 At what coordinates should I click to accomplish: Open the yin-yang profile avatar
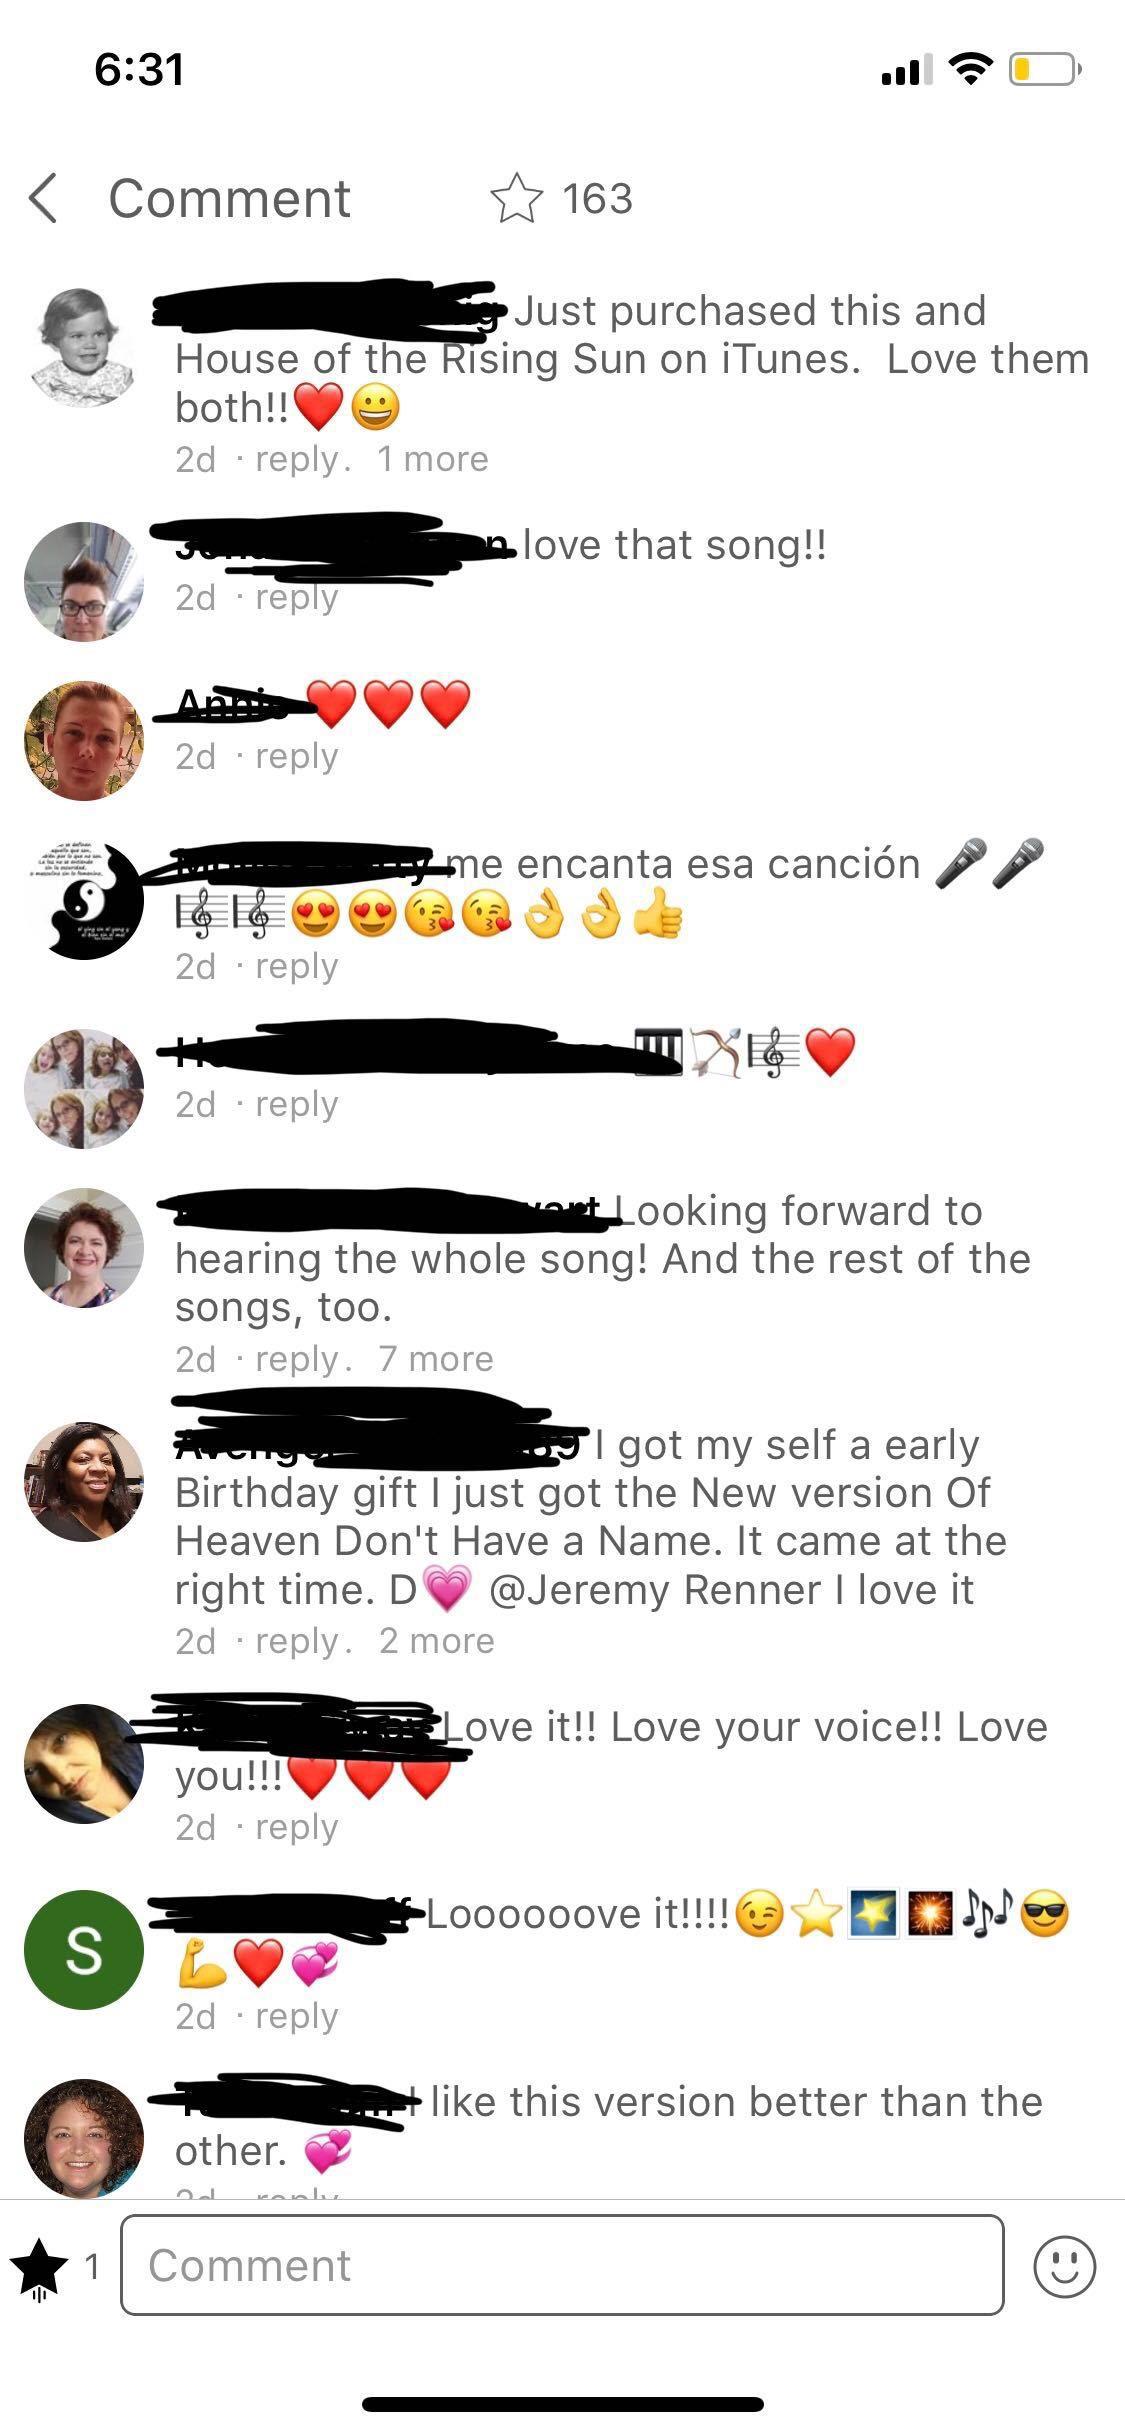(x=84, y=900)
